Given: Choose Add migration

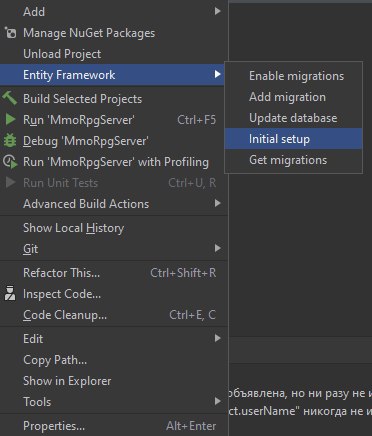Looking at the screenshot, I should [x=293, y=97].
